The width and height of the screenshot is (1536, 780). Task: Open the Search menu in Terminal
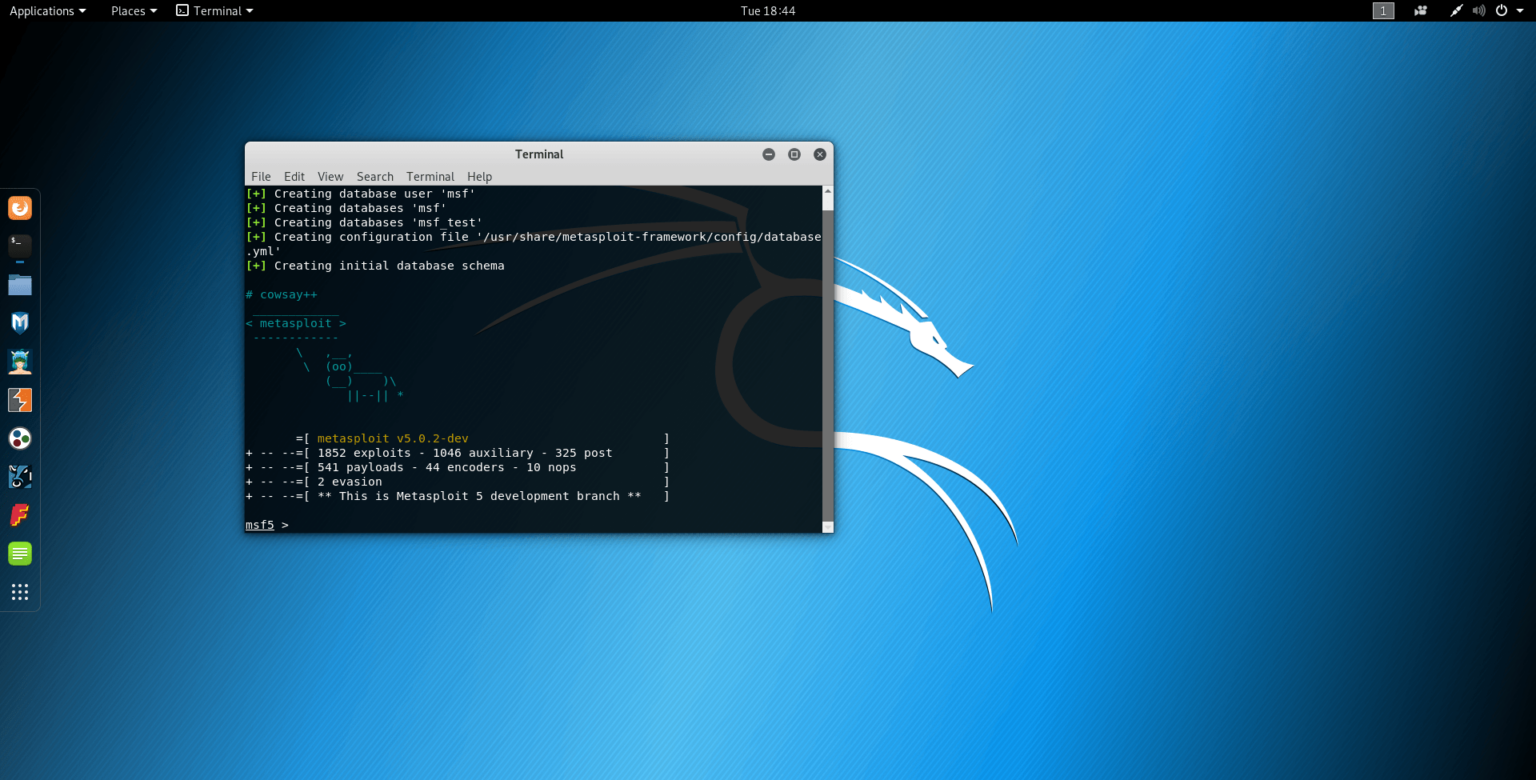(x=375, y=176)
